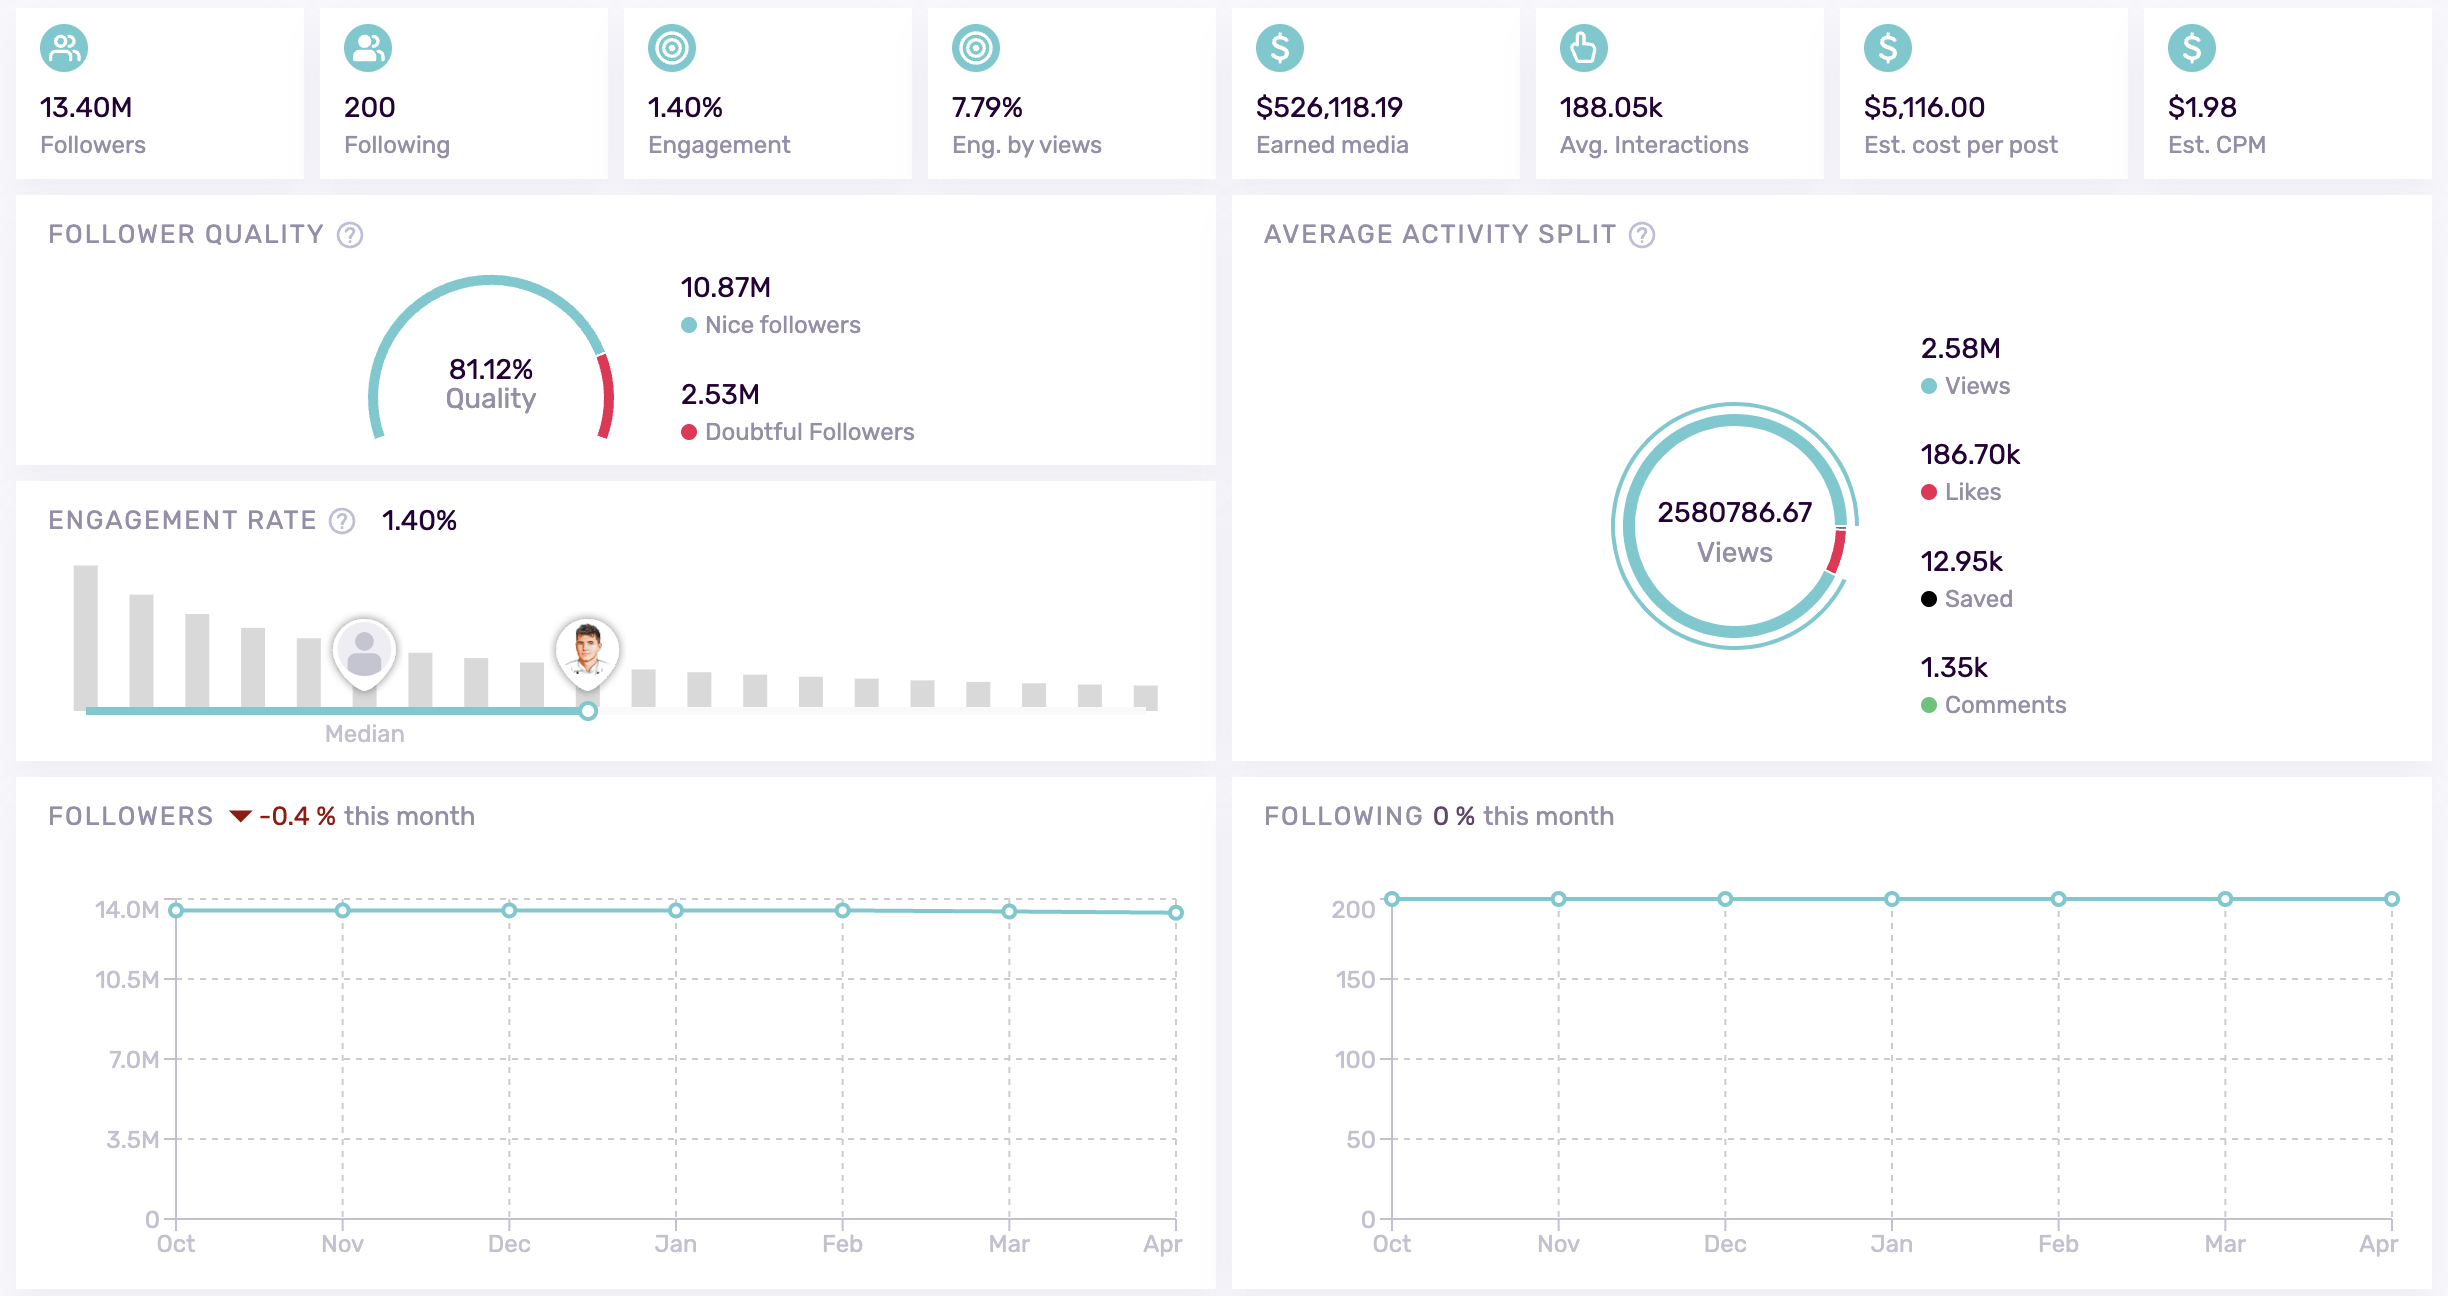The height and width of the screenshot is (1296, 2448).
Task: Open the Engagement Rate help tooltip
Action: click(x=341, y=521)
